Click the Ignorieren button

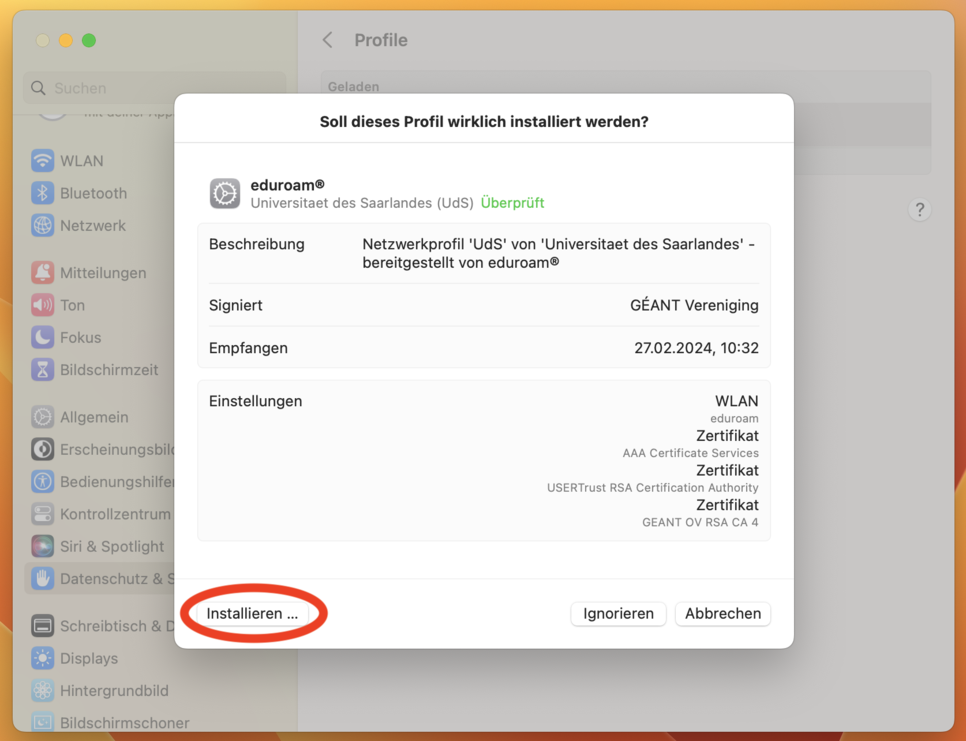coord(618,613)
